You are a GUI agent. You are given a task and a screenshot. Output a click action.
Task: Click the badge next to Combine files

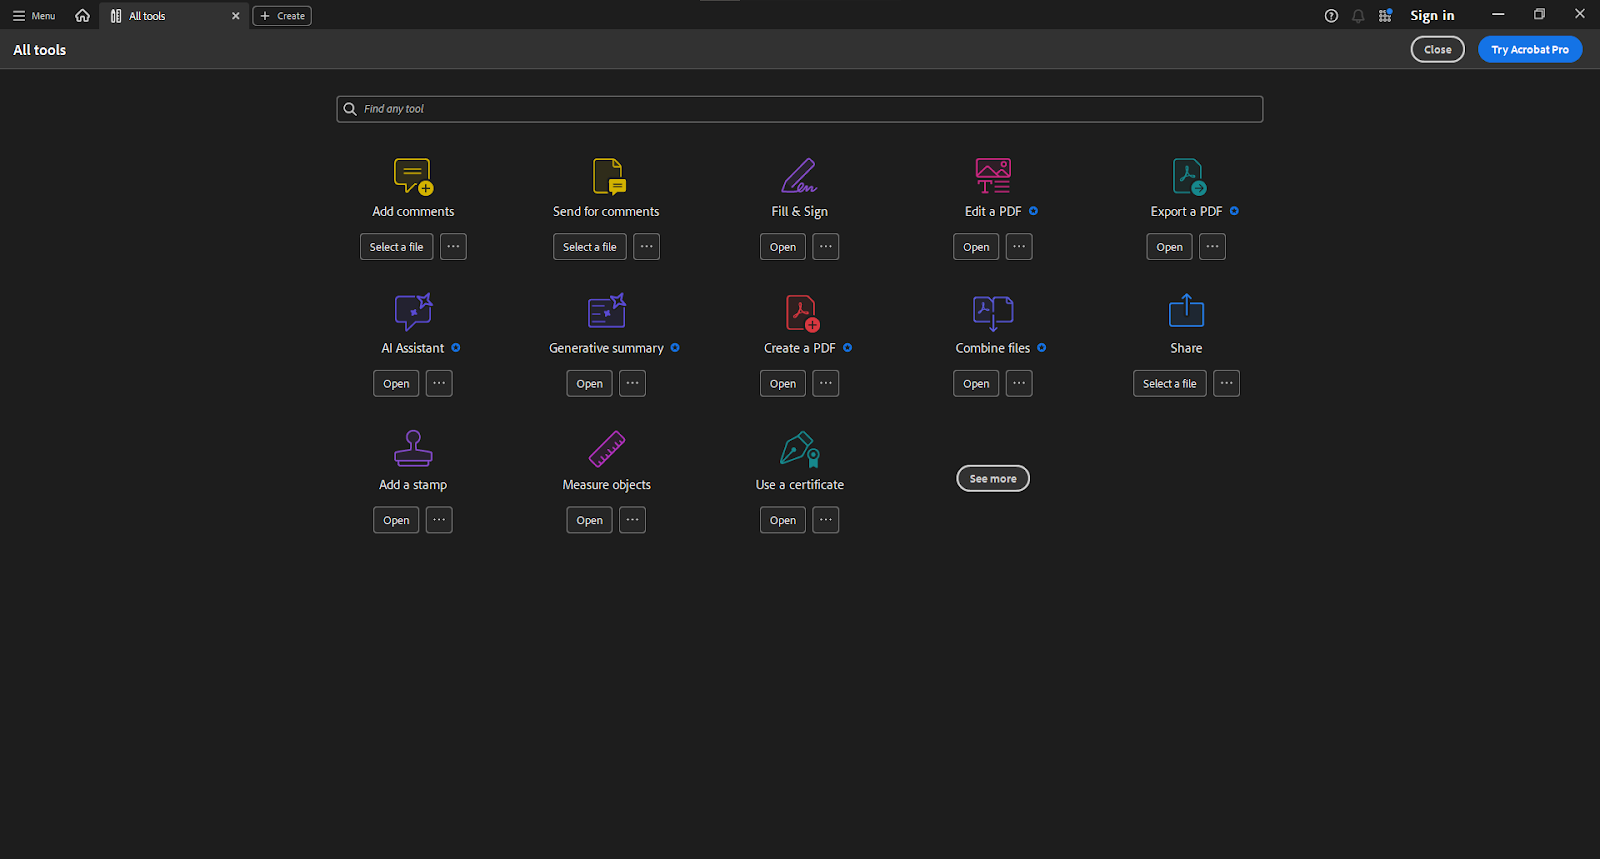click(1042, 348)
